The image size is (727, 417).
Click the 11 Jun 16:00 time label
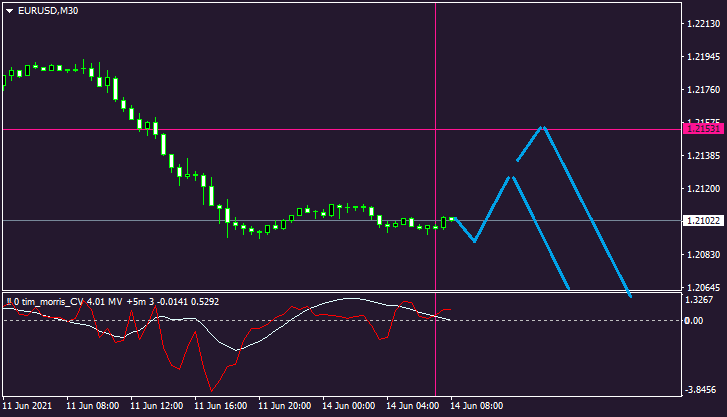coord(220,407)
